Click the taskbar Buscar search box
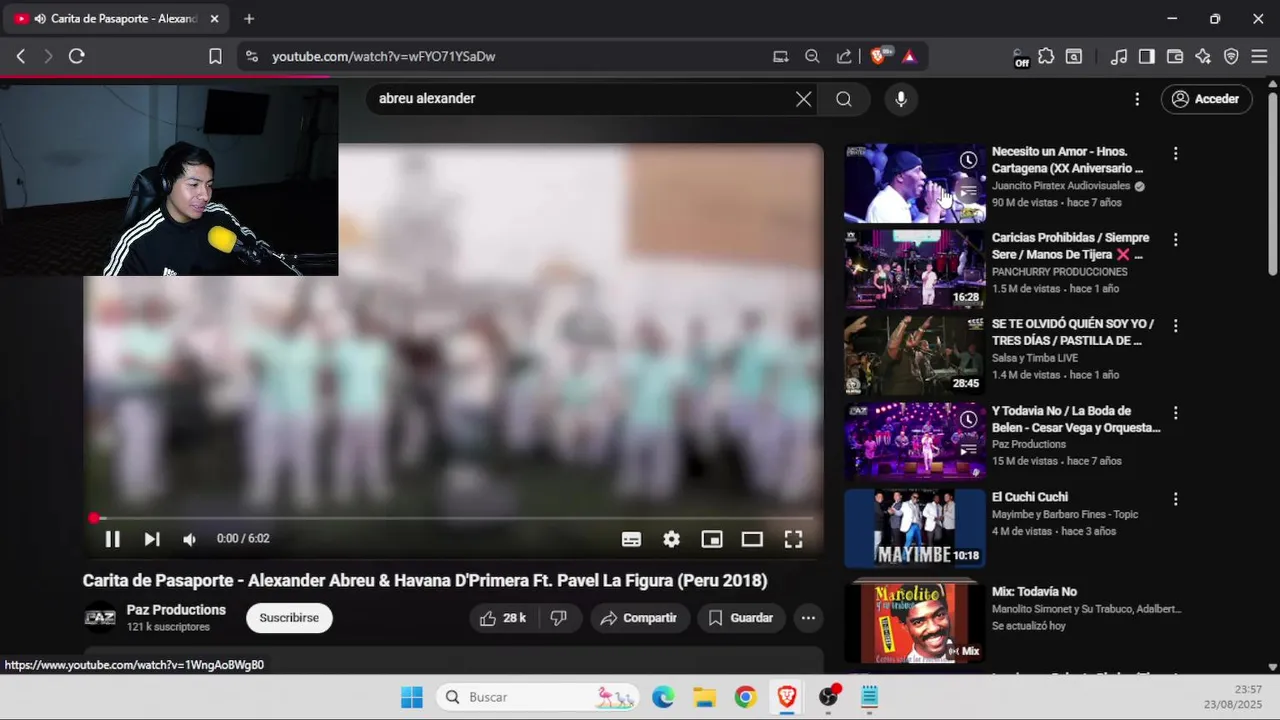 537,697
